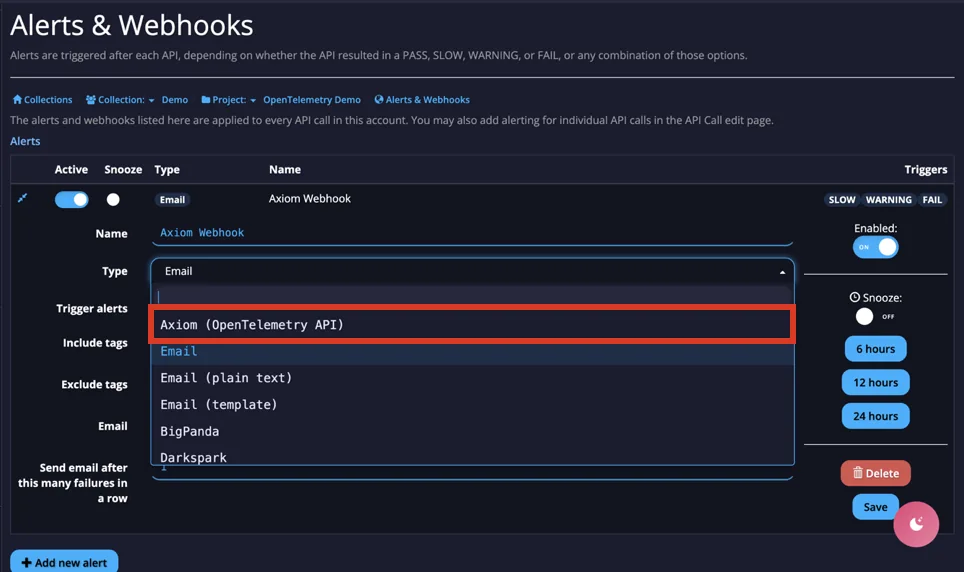Select the highlighted Email option
The width and height of the screenshot is (964, 572).
pos(472,351)
